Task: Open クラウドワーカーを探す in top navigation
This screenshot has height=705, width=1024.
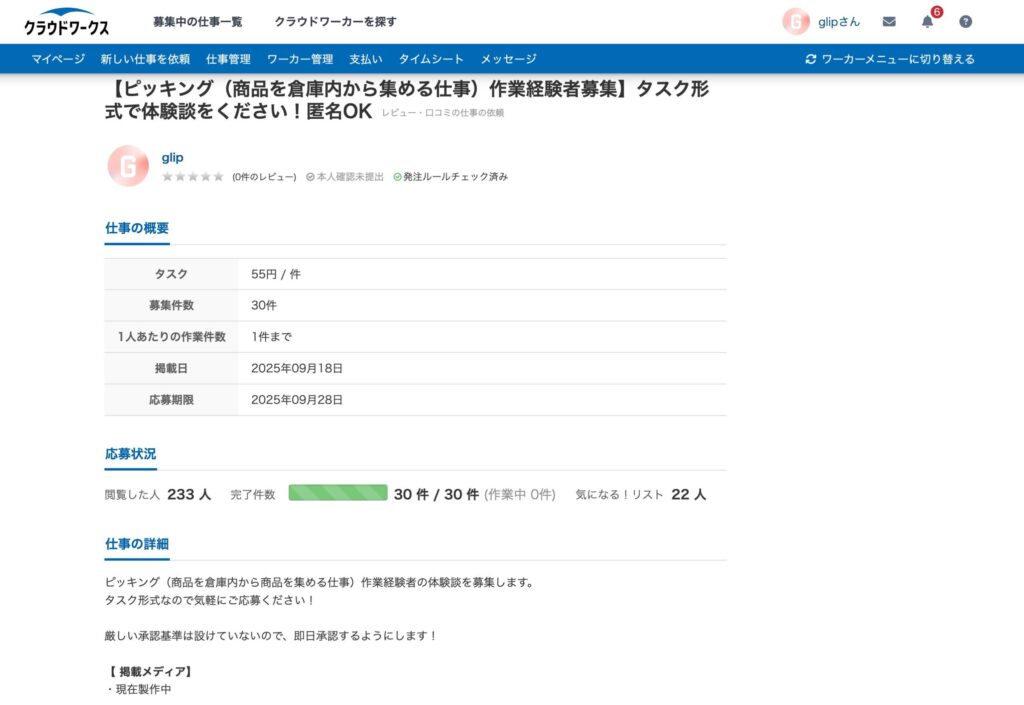Action: coord(335,22)
